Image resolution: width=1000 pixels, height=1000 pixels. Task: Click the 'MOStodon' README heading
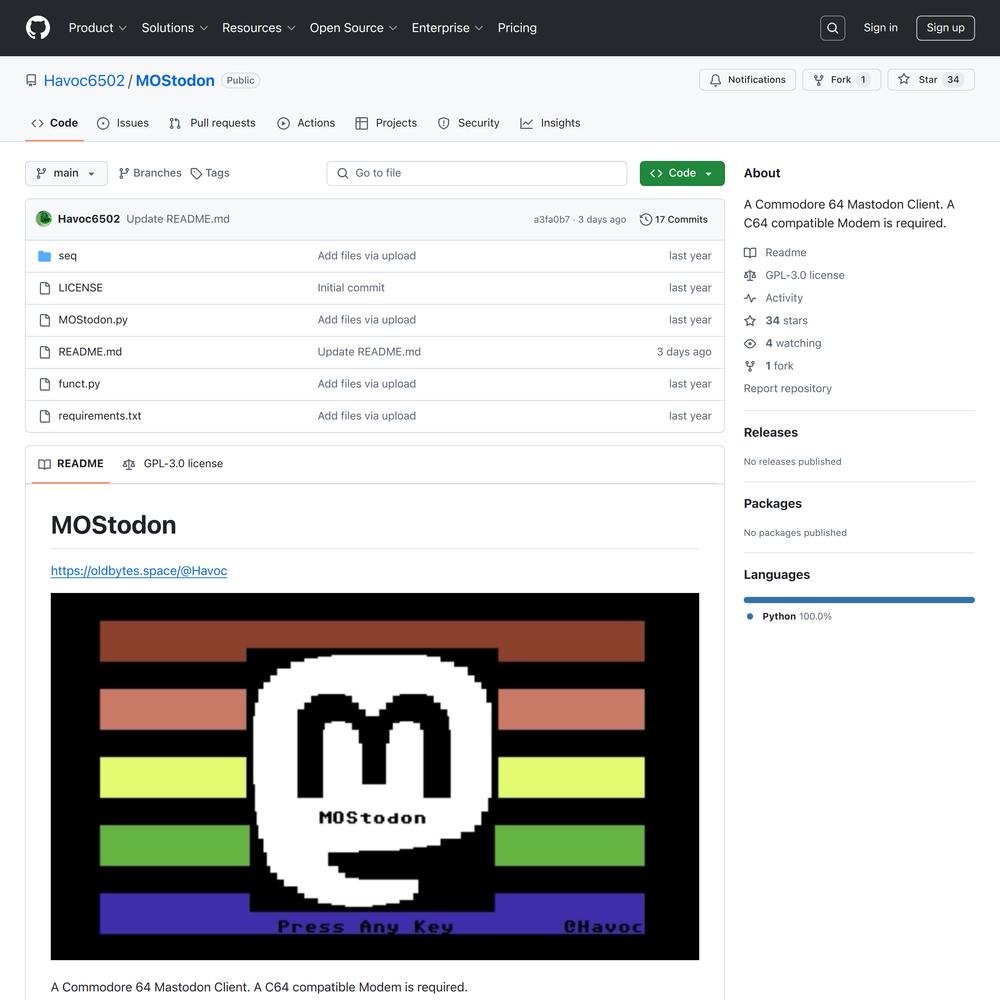pos(114,525)
